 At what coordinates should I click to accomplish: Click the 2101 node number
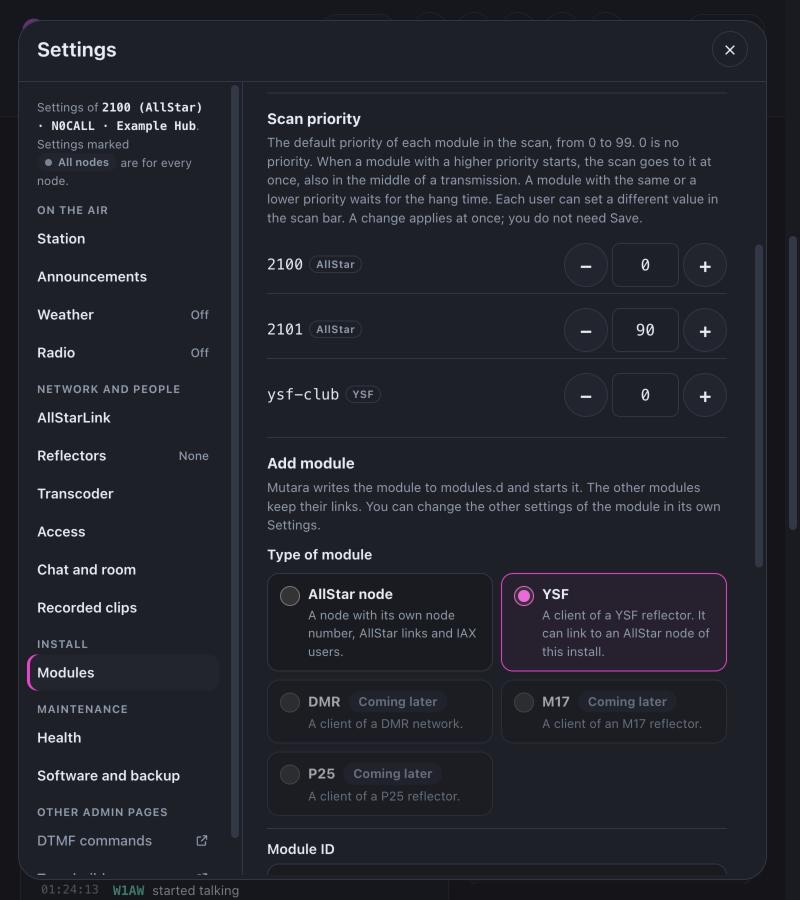[285, 329]
